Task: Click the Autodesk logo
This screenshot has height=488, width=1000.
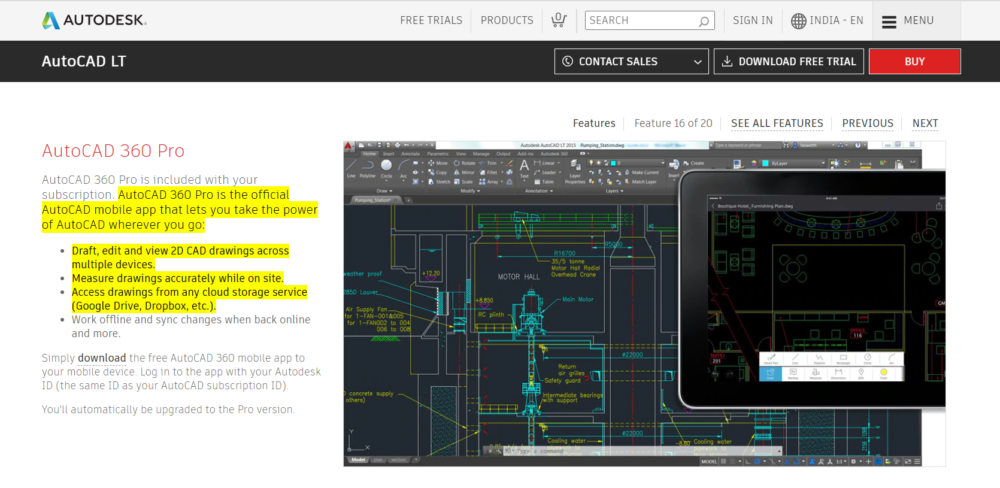Action: click(94, 20)
